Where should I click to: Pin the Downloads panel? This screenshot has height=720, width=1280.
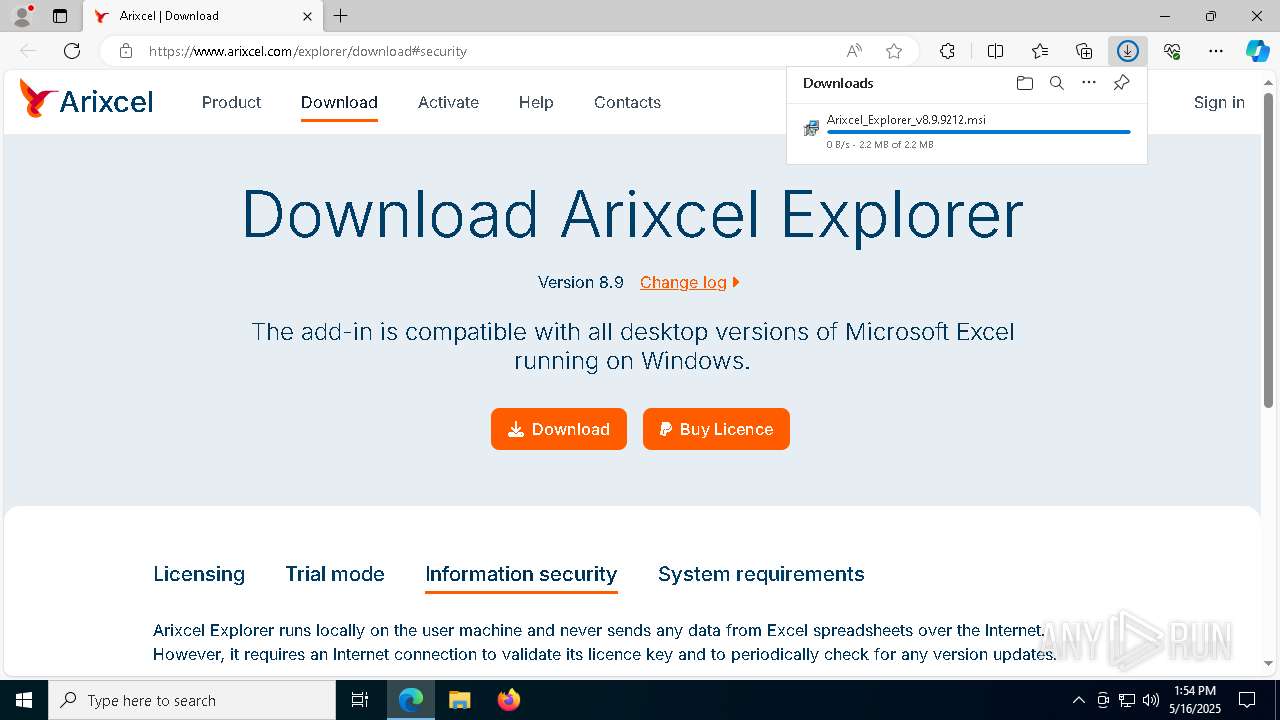pyautogui.click(x=1121, y=83)
